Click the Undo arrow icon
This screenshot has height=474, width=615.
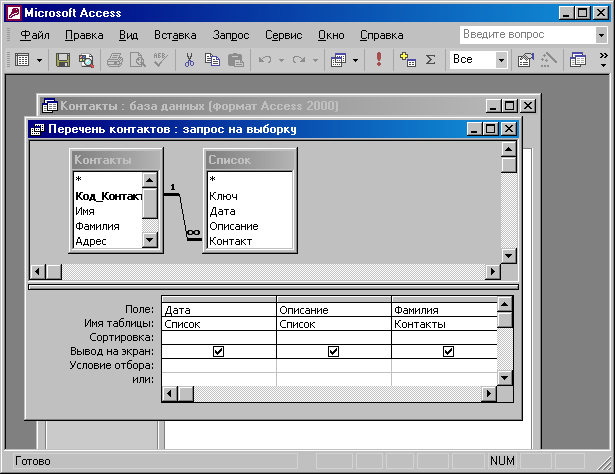tap(265, 60)
